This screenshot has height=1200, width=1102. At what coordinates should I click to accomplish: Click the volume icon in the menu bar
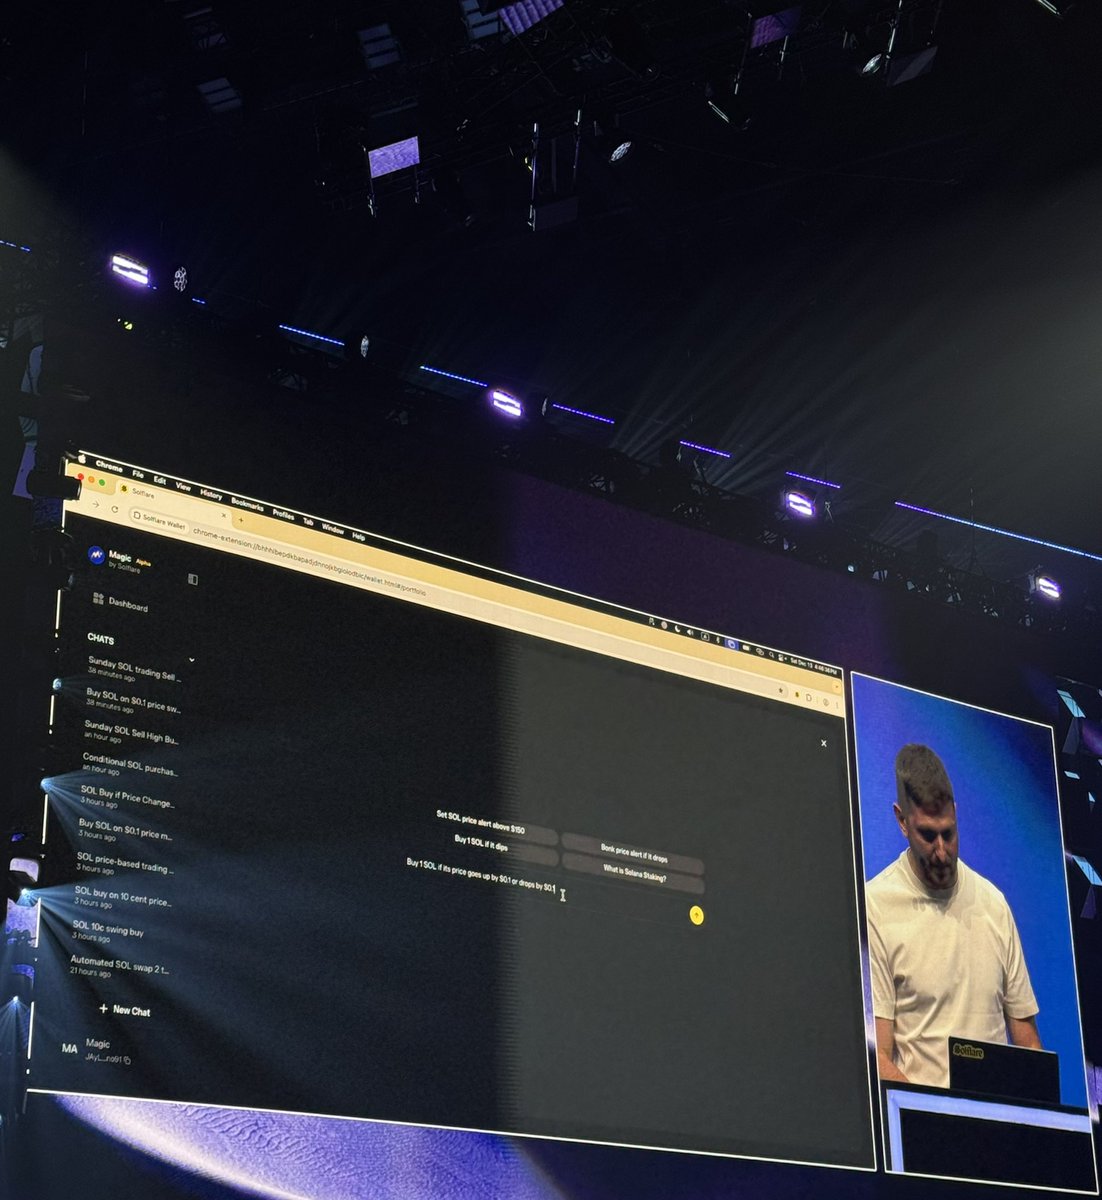pyautogui.click(x=691, y=630)
